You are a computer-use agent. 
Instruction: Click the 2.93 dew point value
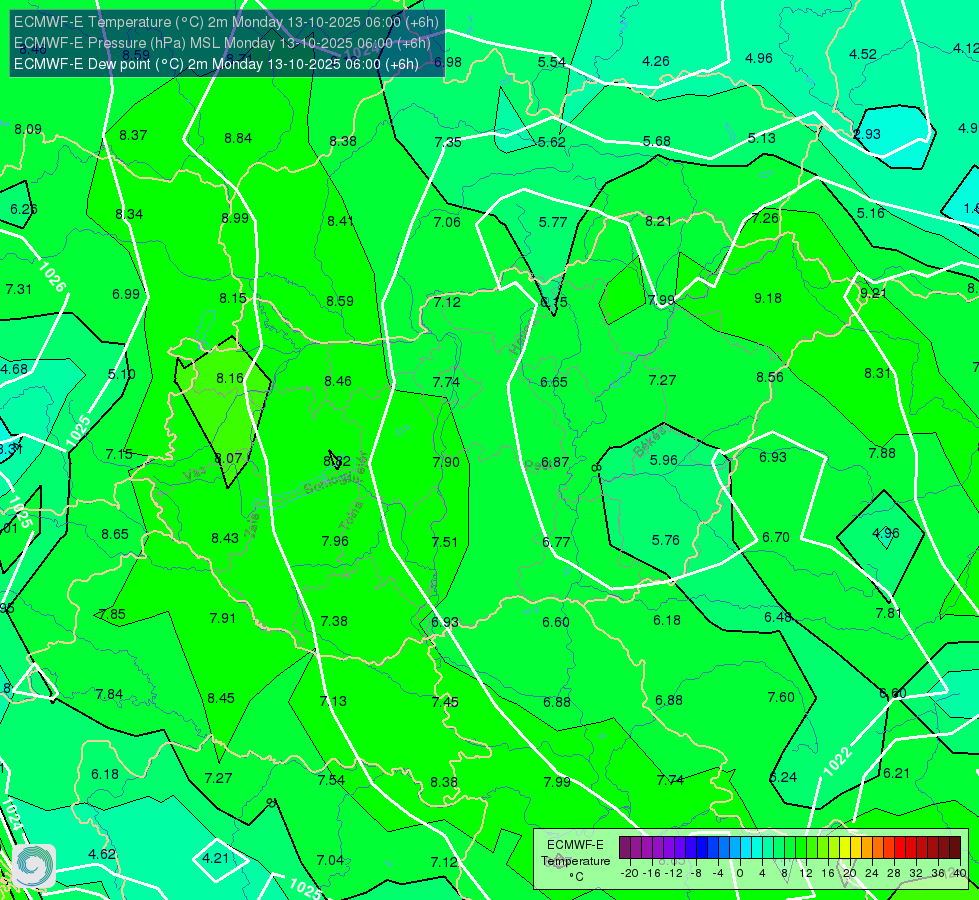pos(867,134)
